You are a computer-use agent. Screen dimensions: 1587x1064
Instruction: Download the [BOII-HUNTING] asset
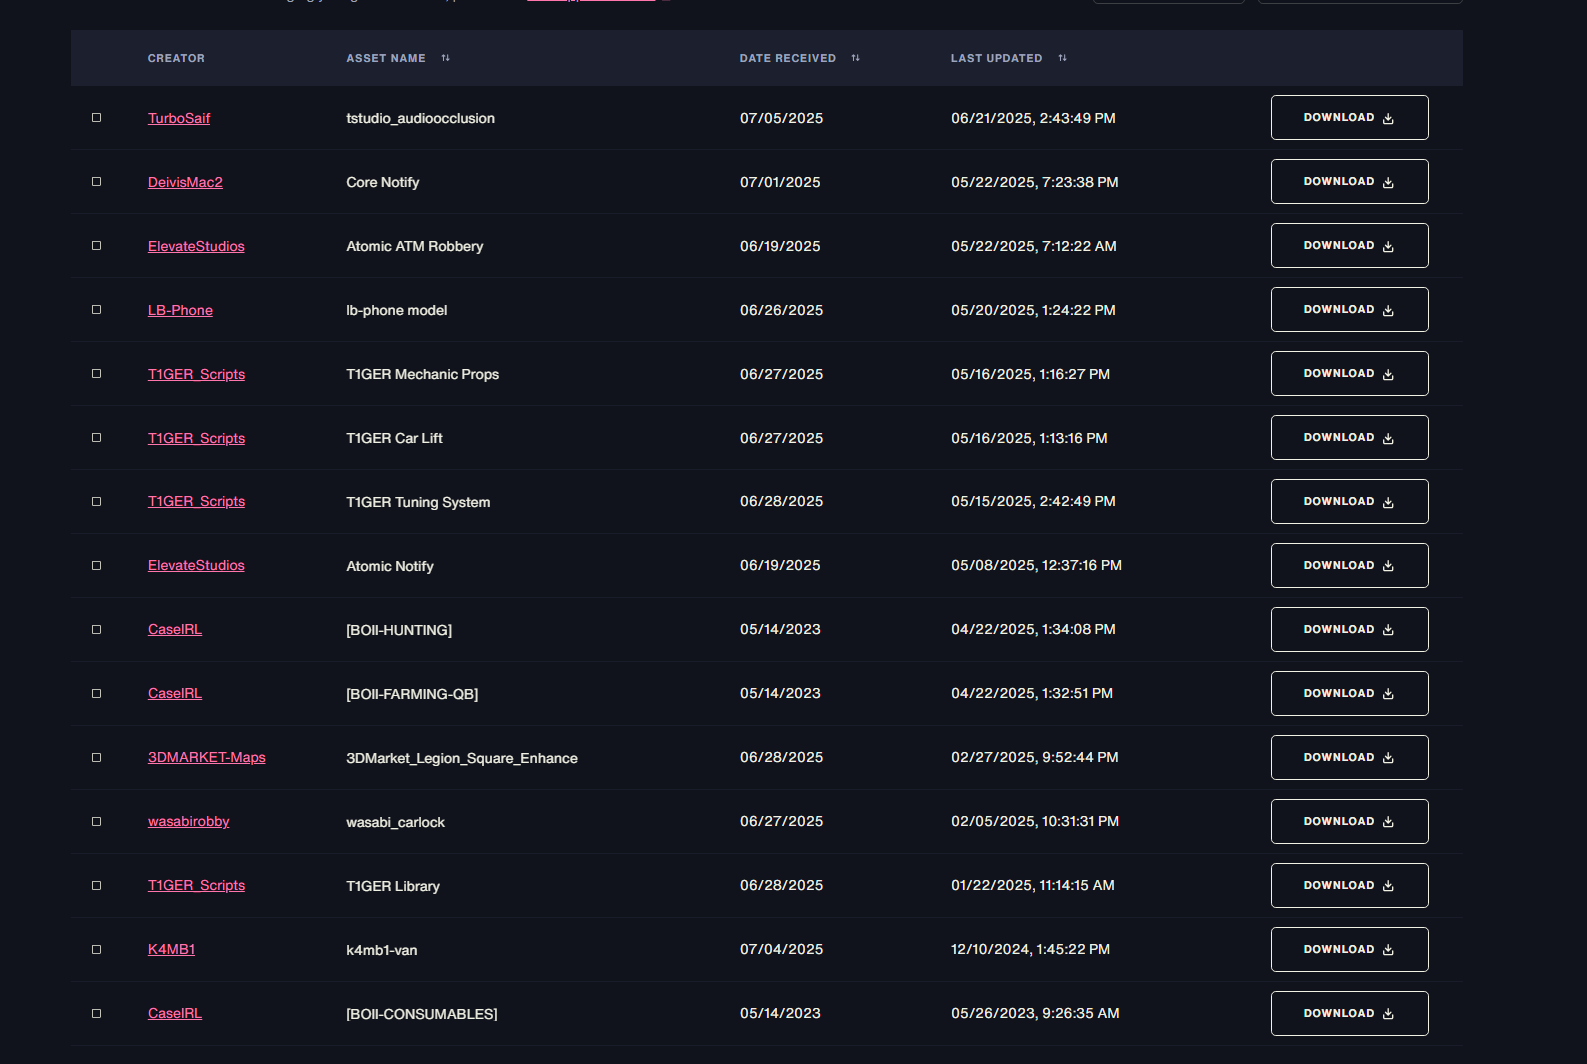coord(1349,630)
